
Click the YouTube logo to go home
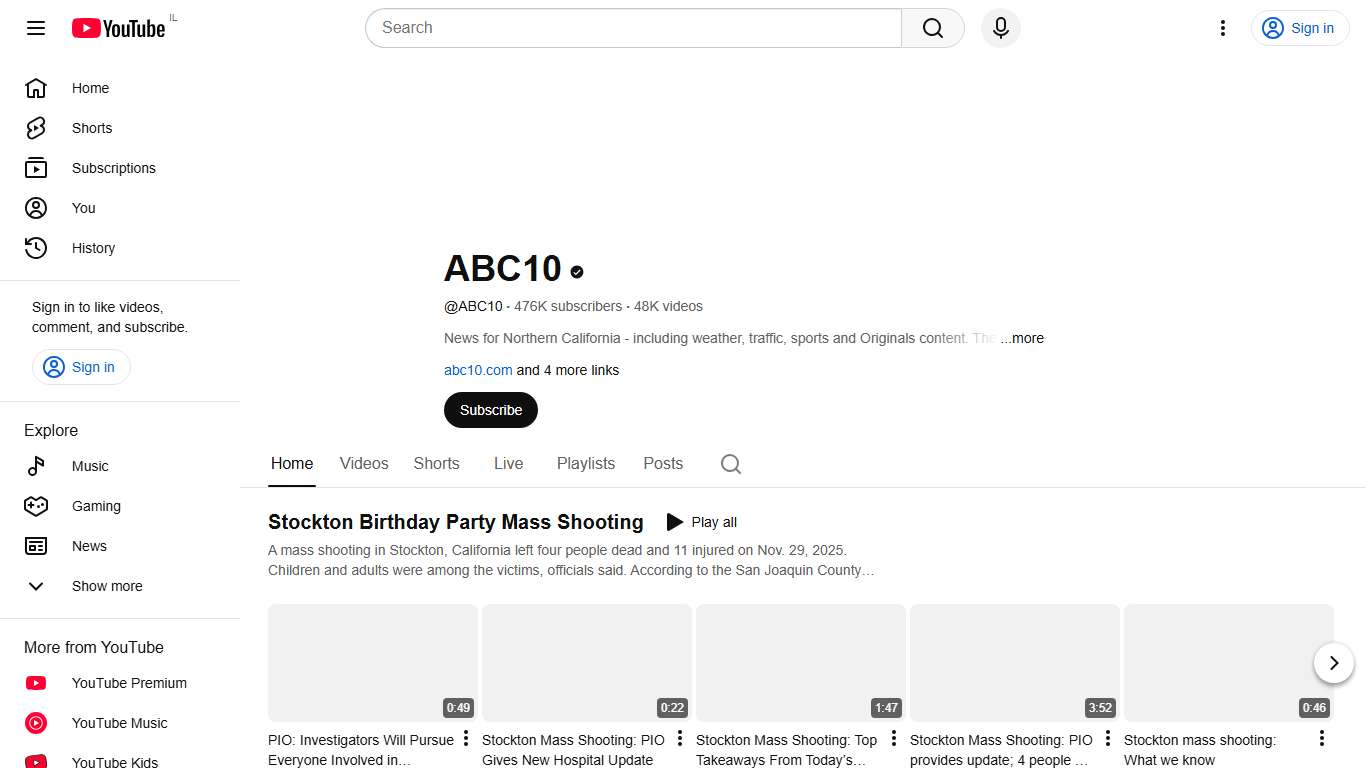coord(118,28)
